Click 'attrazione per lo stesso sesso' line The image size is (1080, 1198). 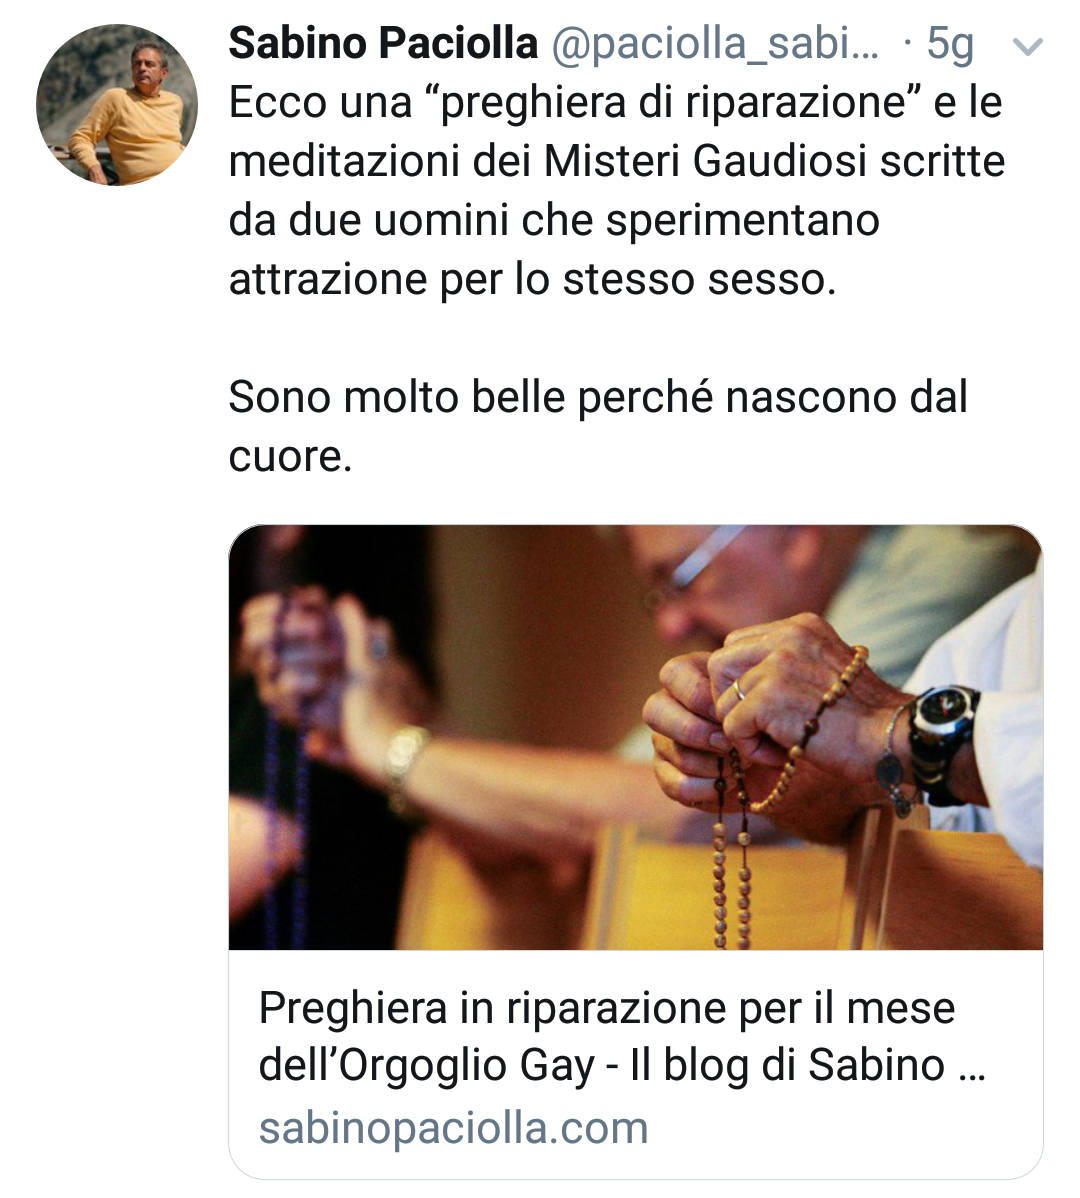point(532,279)
